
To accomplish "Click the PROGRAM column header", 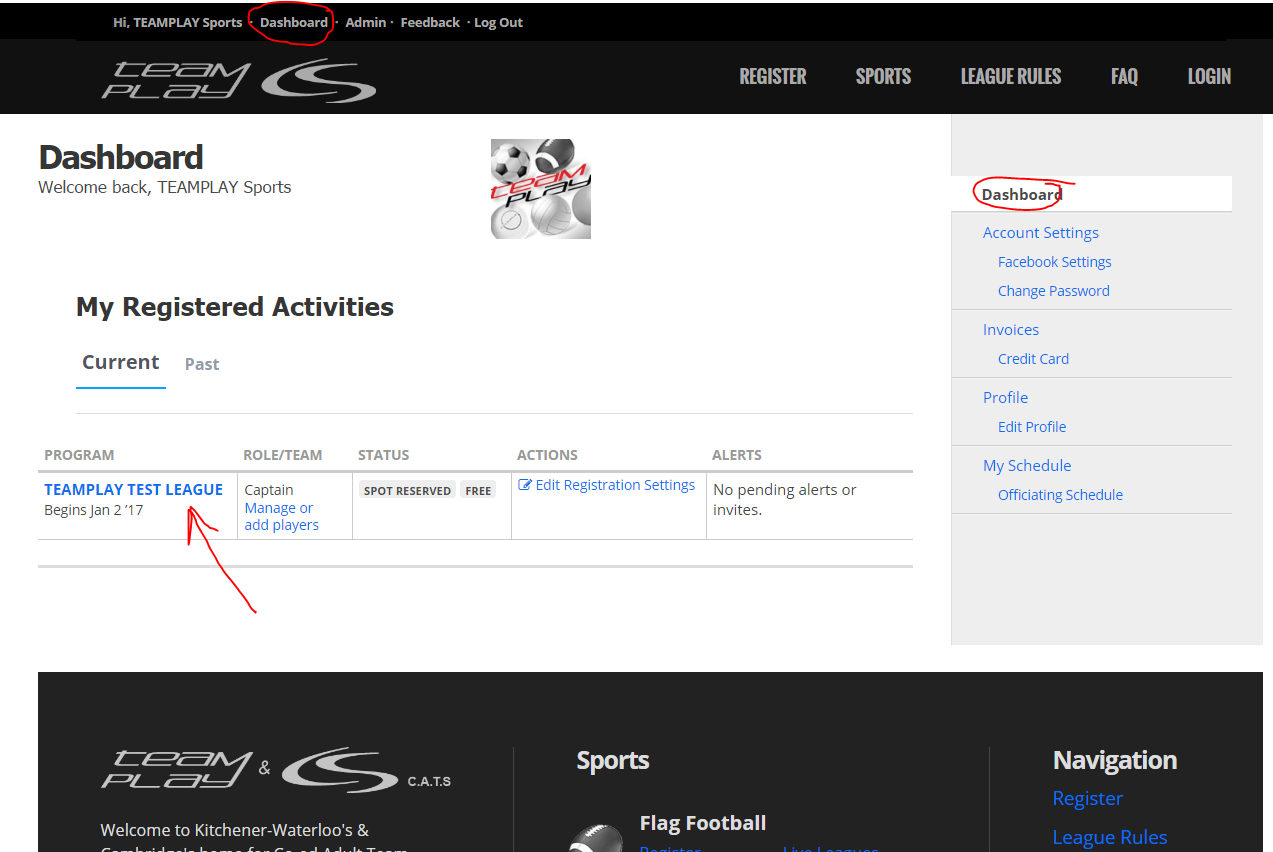I will tap(80, 455).
